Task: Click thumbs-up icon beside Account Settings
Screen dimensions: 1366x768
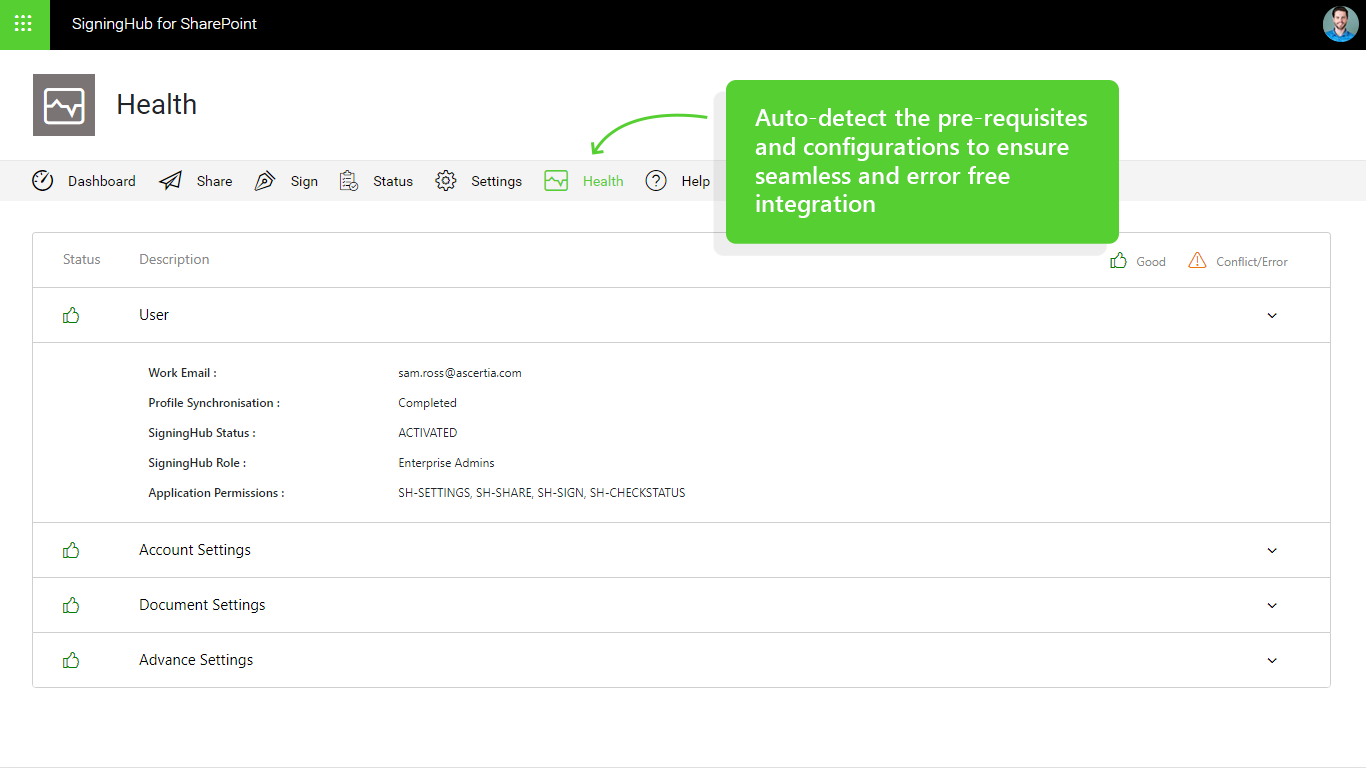Action: [x=71, y=550]
